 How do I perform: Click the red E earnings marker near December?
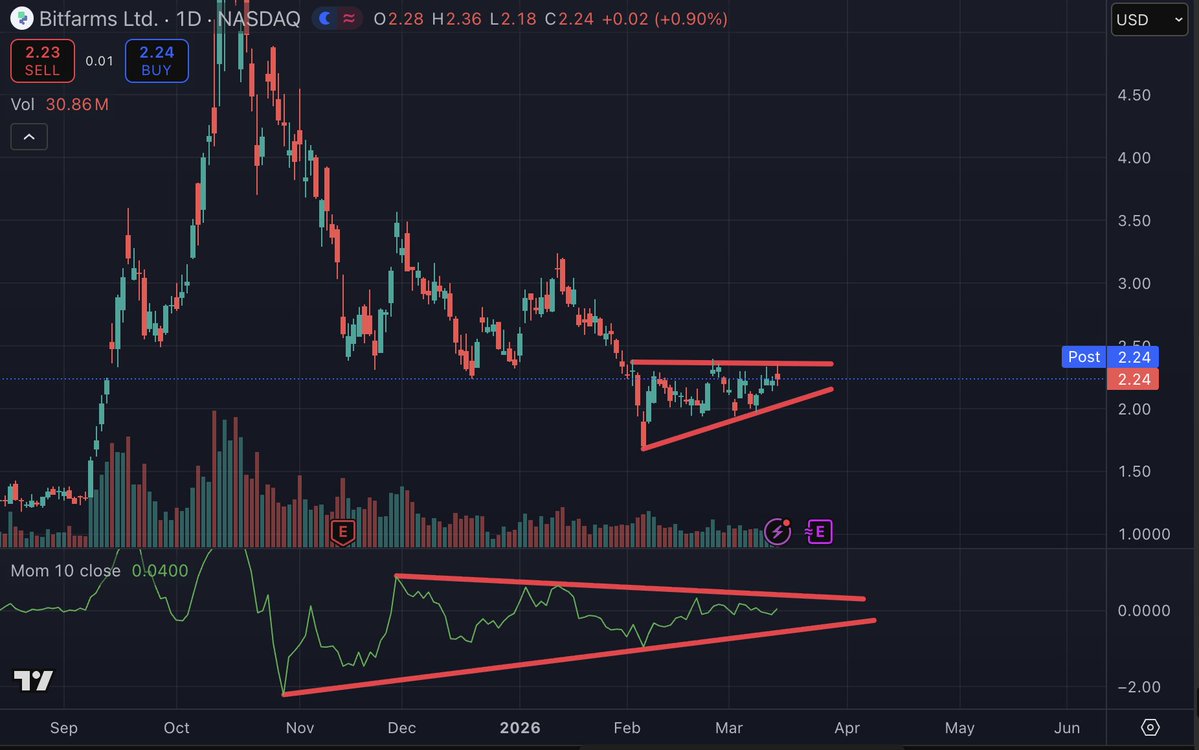pyautogui.click(x=343, y=532)
